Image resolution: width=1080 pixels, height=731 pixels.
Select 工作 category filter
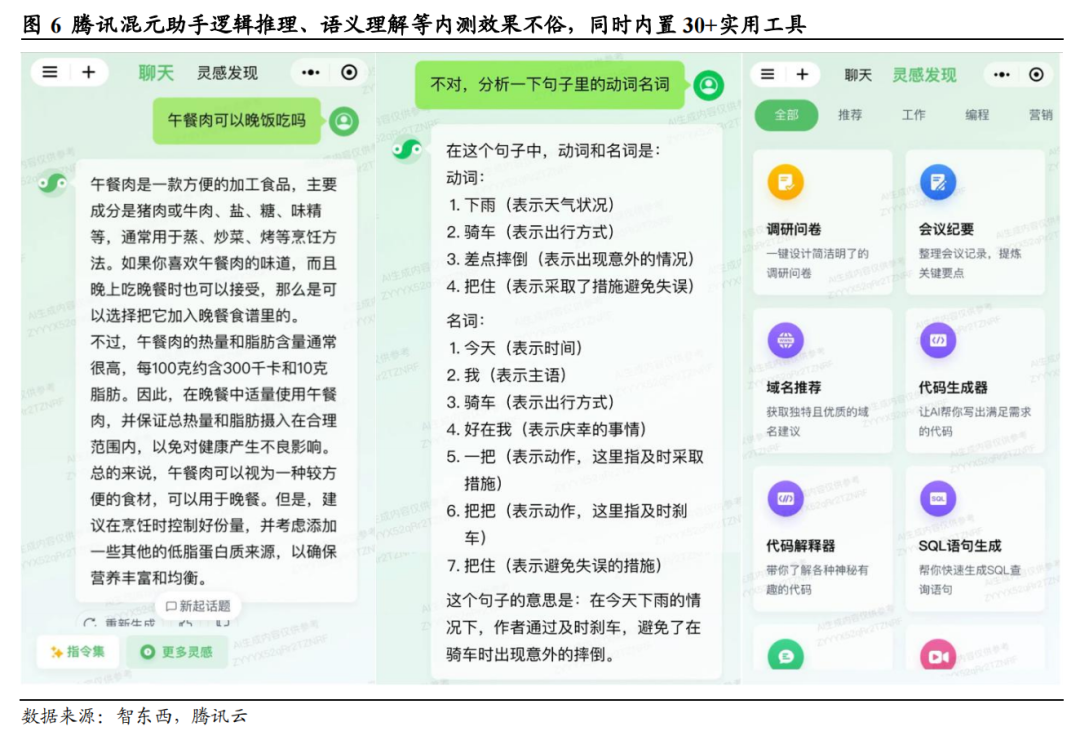coord(914,115)
